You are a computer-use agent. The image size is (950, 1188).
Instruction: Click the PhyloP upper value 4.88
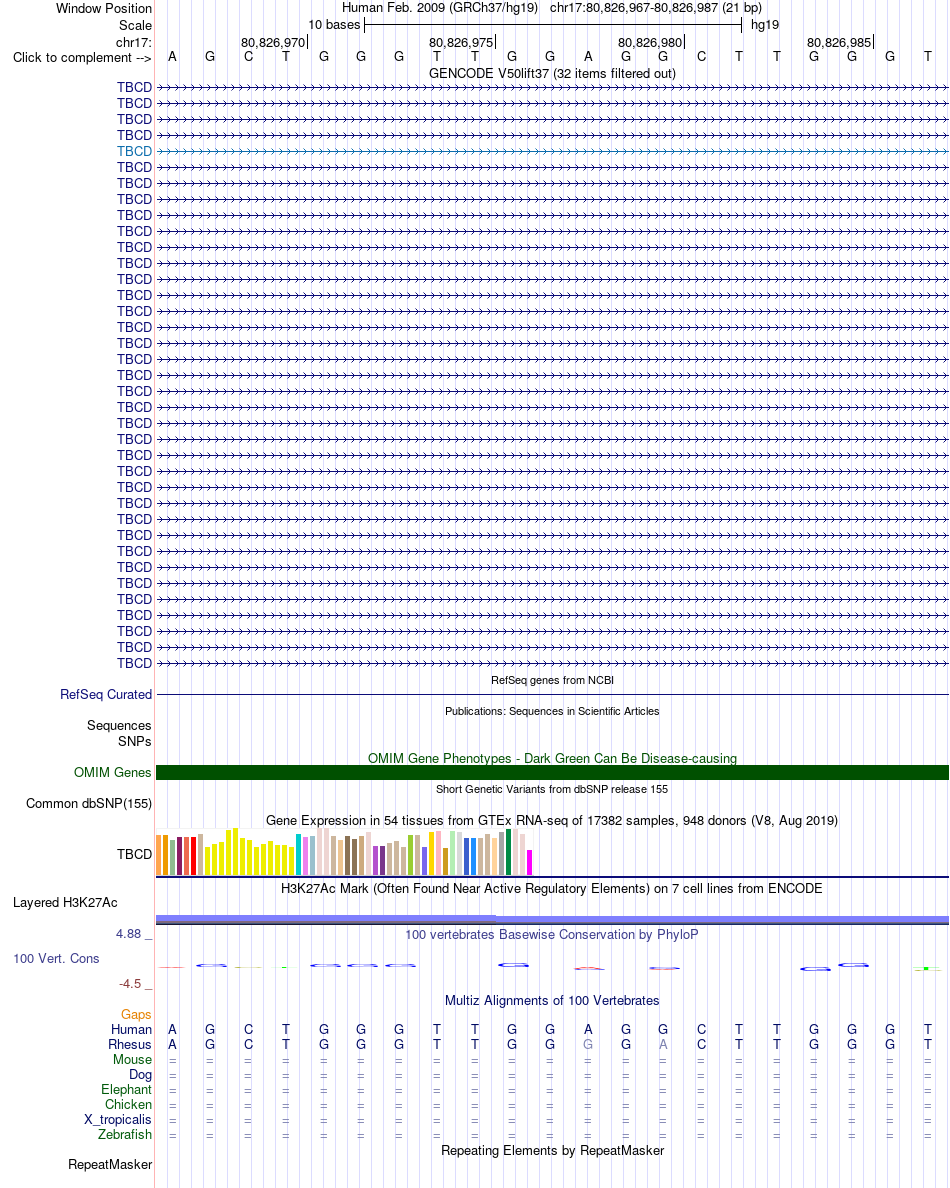[129, 933]
